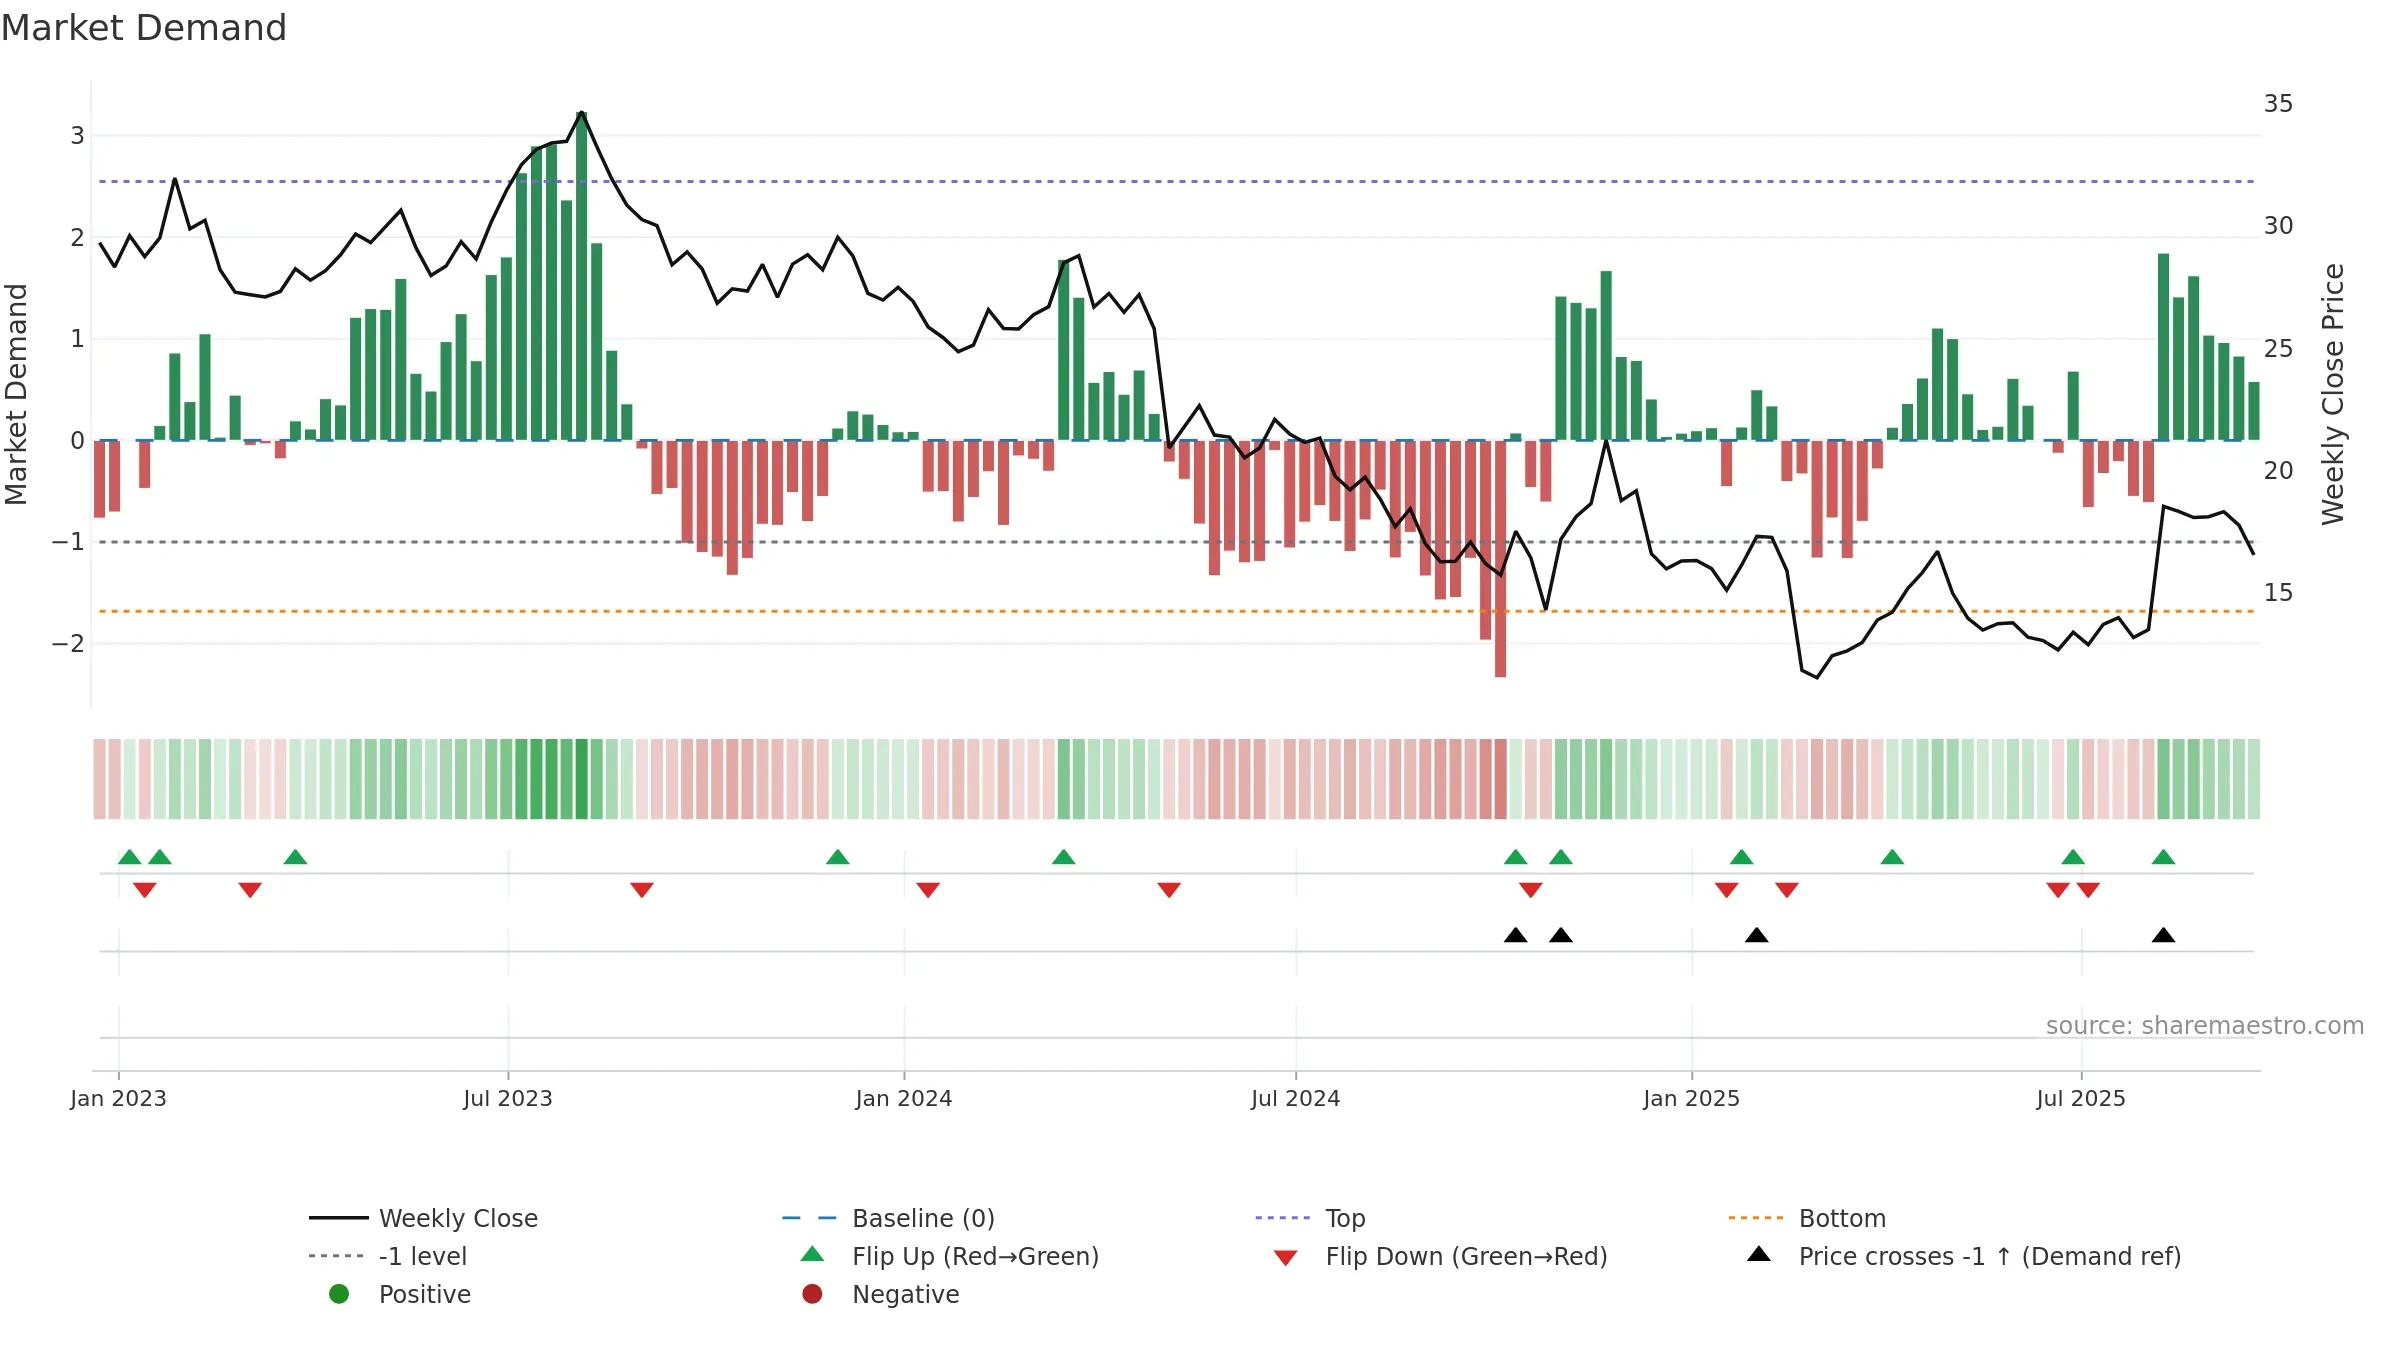Click the green flip-up marker before Jan 2024
The height and width of the screenshot is (1350, 2400).
coord(838,857)
